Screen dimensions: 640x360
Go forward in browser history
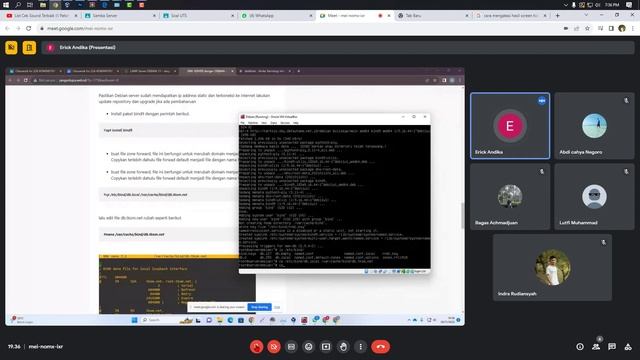point(18,29)
